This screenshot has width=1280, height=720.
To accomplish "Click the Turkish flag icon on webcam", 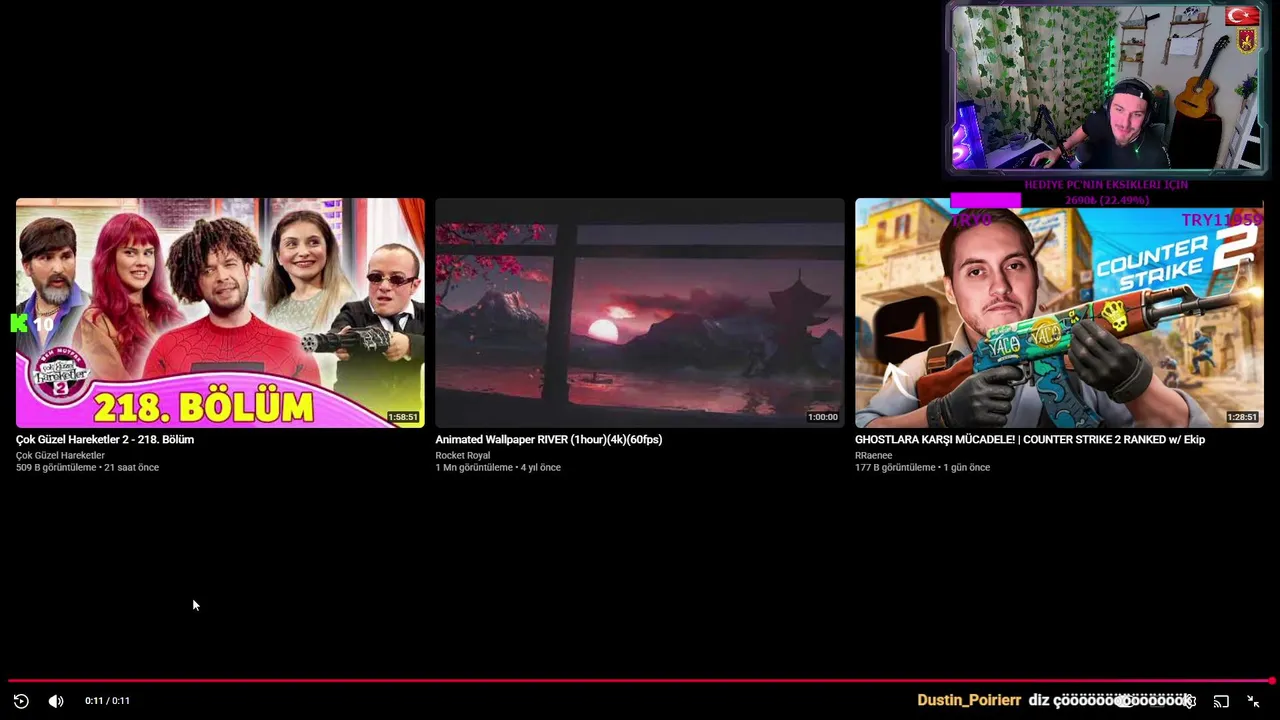I will click(1242, 16).
